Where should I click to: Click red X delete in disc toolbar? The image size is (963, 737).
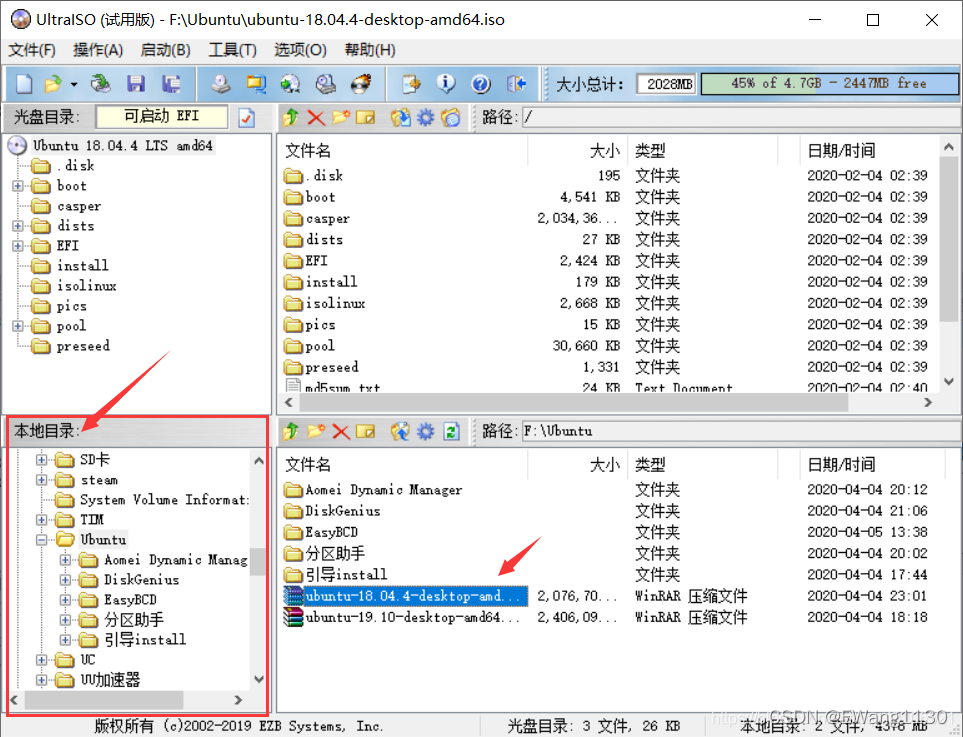(316, 117)
